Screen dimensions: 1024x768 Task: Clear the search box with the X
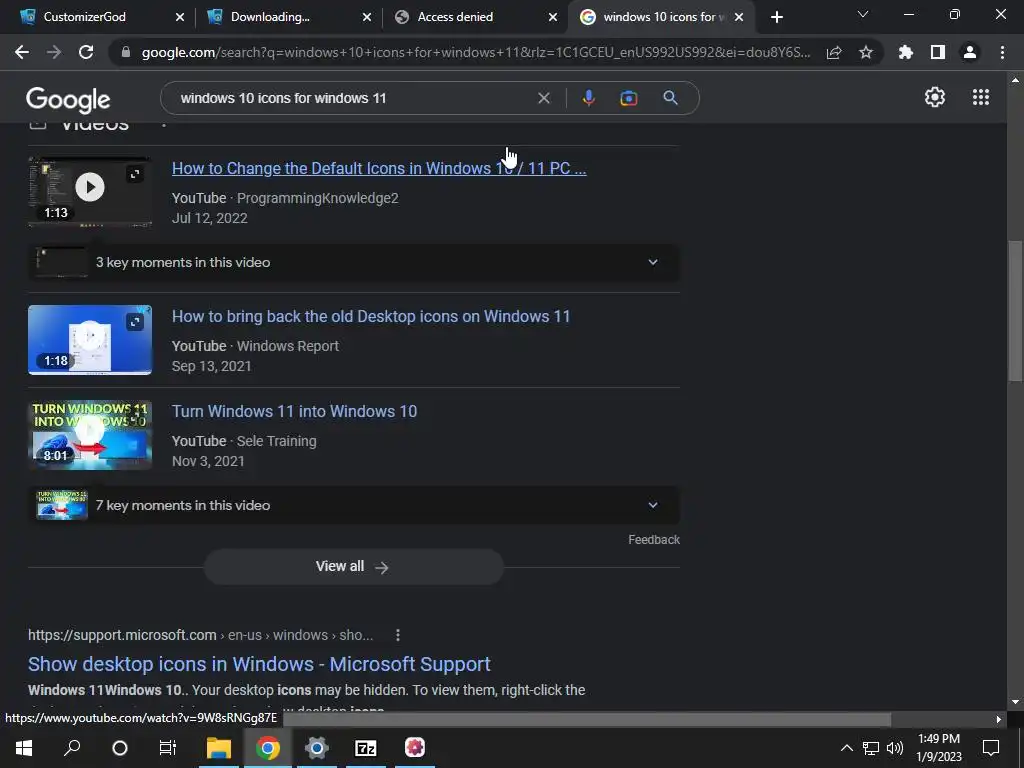[543, 98]
